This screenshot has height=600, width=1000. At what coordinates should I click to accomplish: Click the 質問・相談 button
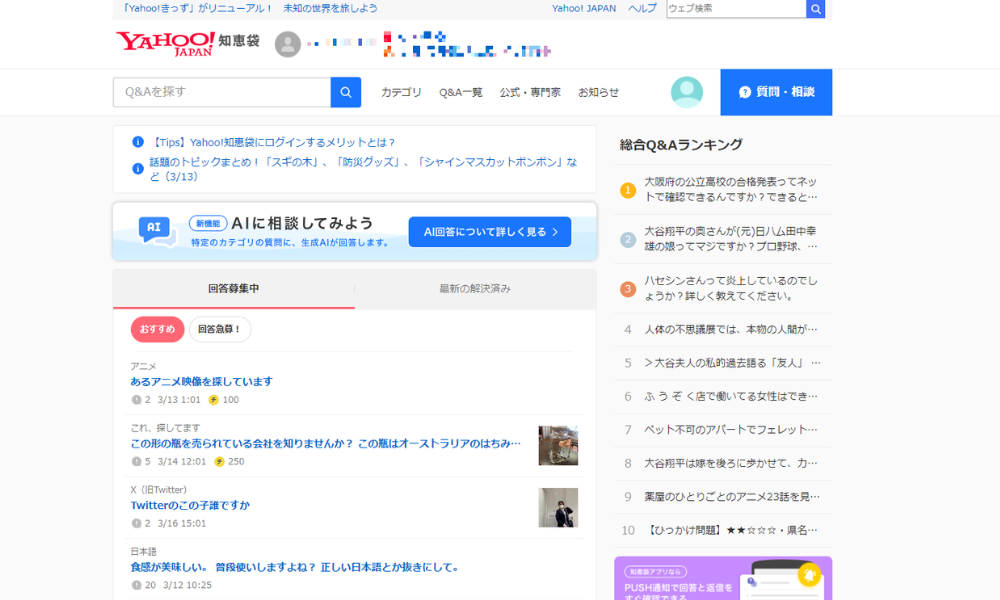click(776, 92)
